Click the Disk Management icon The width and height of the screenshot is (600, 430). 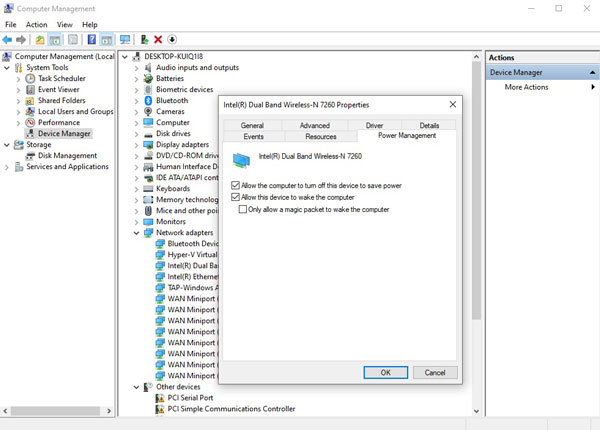30,156
